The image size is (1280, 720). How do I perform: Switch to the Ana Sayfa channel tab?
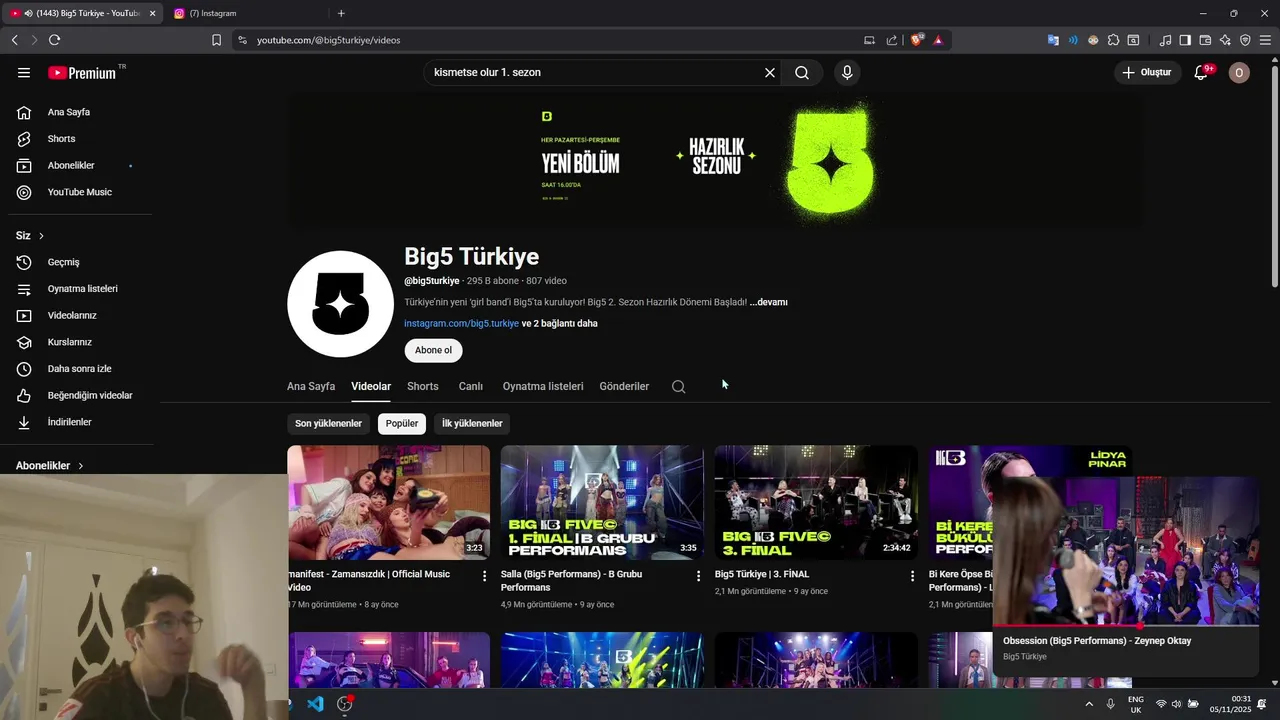(x=311, y=387)
